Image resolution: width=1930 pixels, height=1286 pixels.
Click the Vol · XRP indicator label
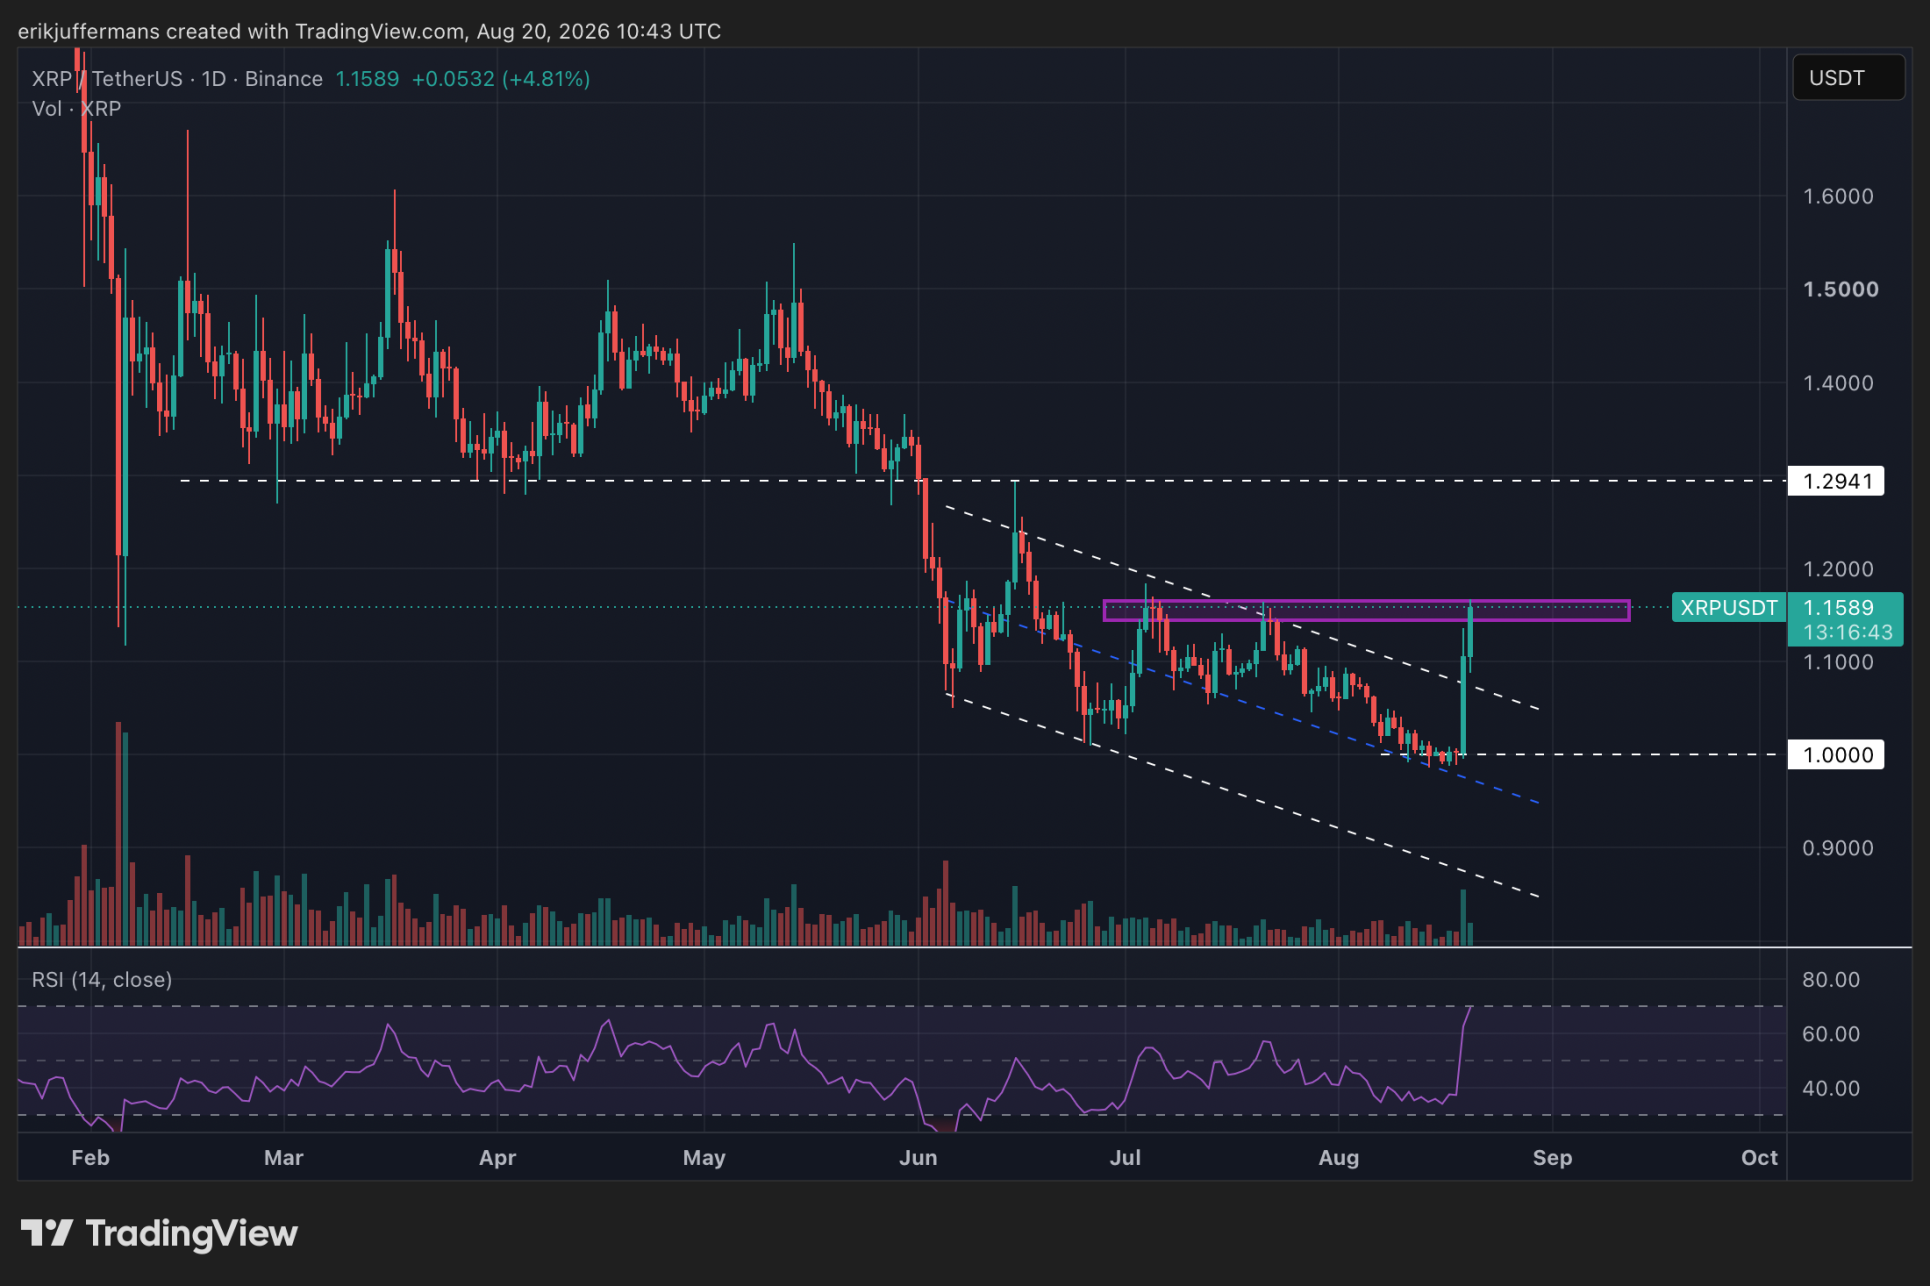76,109
